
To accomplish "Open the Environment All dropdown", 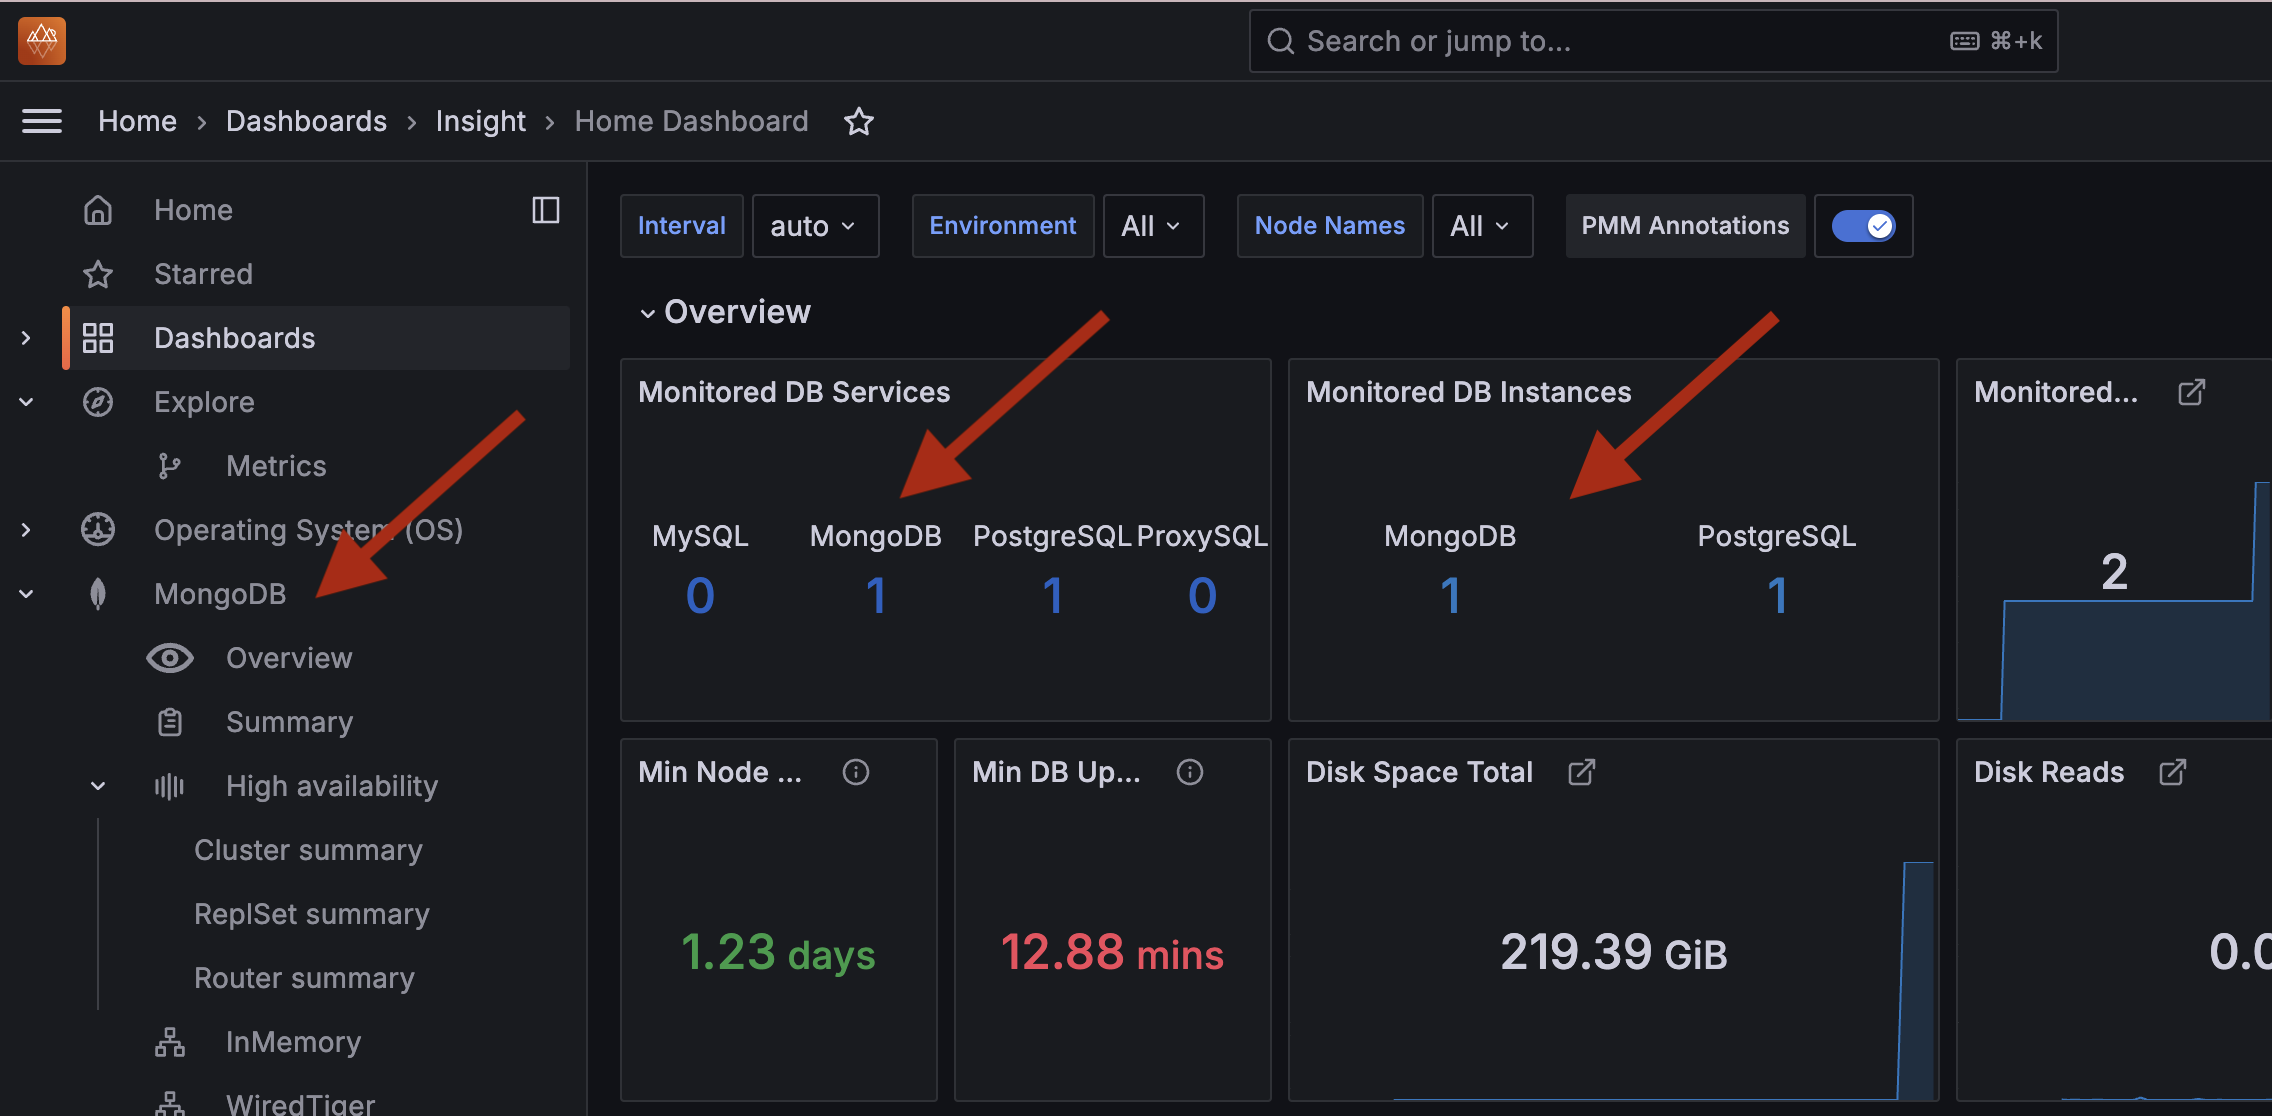I will [1153, 226].
